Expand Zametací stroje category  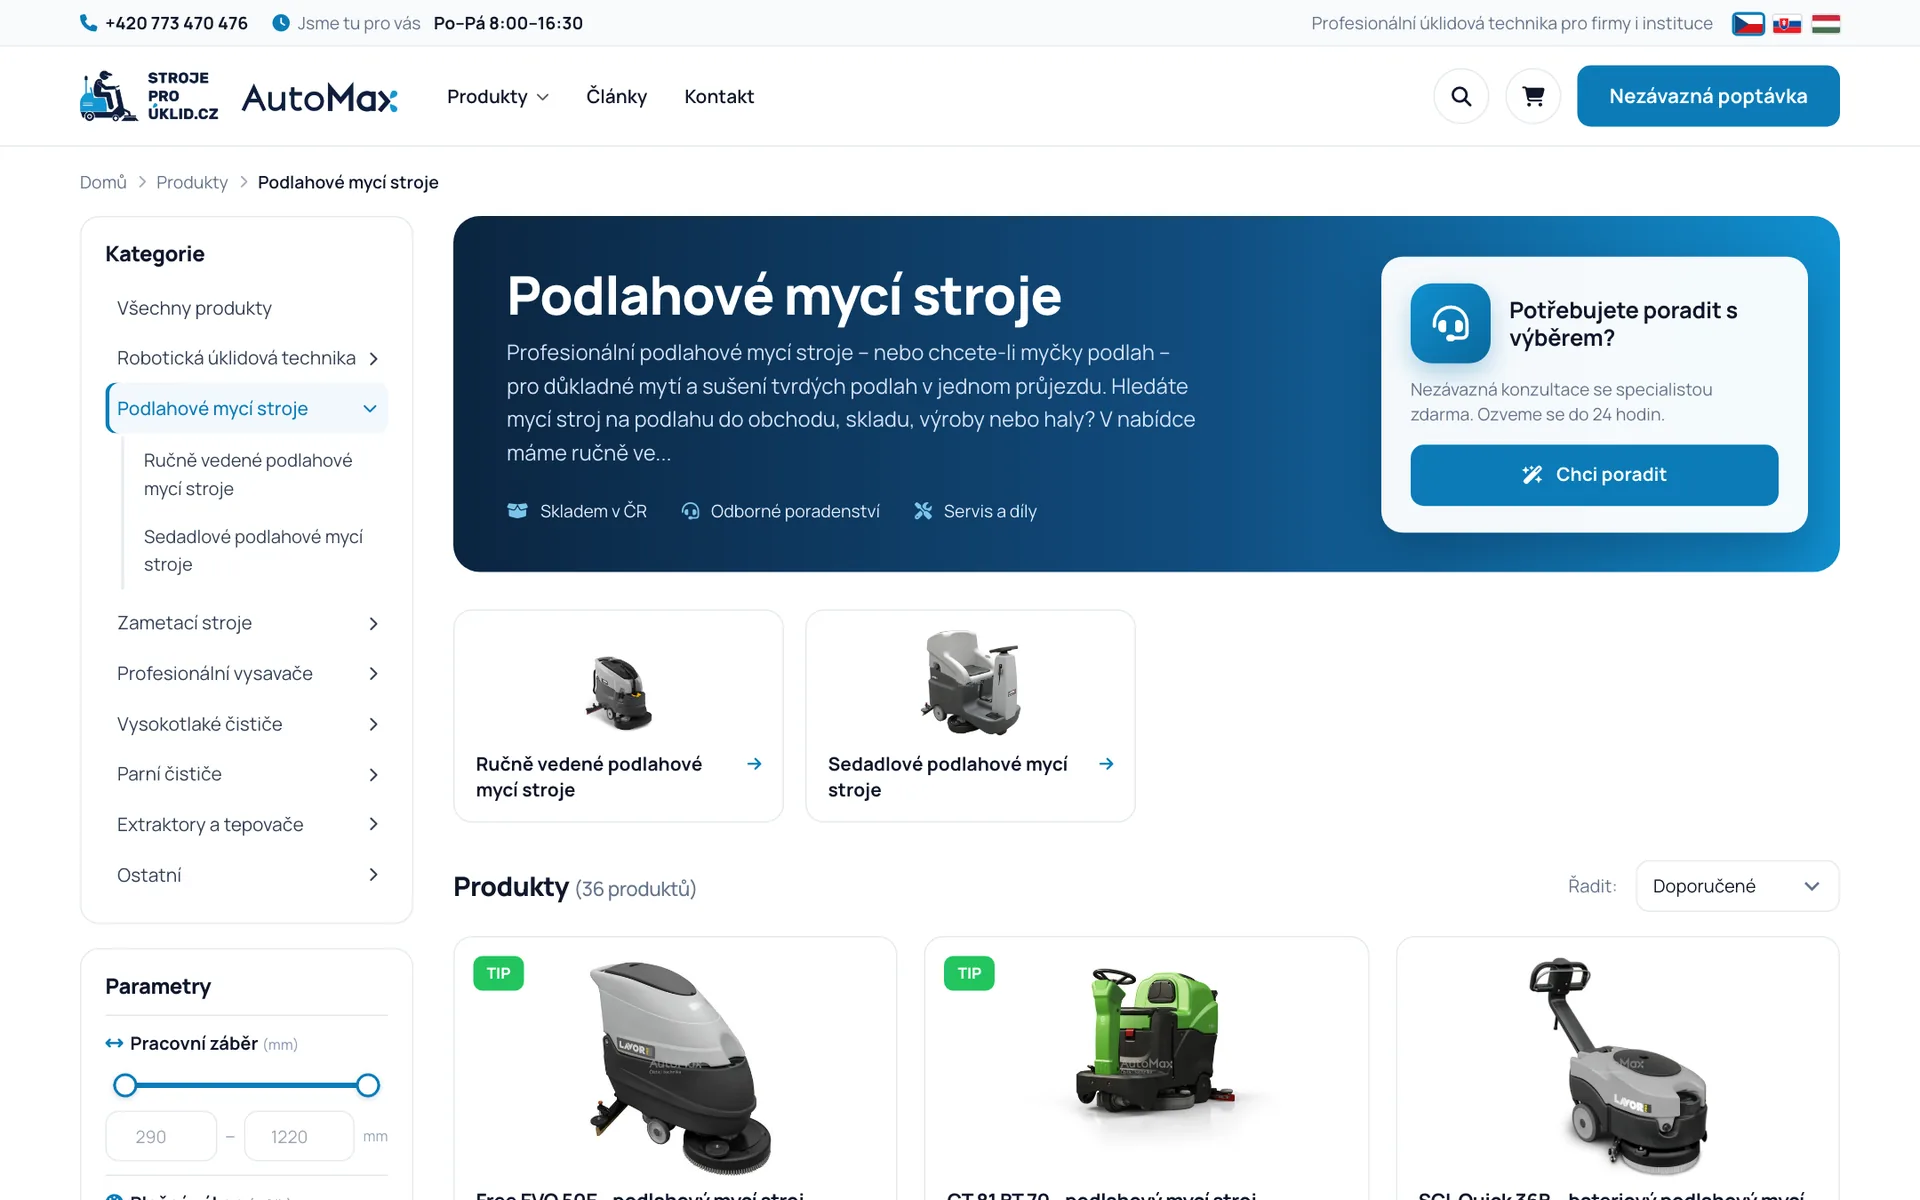(x=374, y=623)
